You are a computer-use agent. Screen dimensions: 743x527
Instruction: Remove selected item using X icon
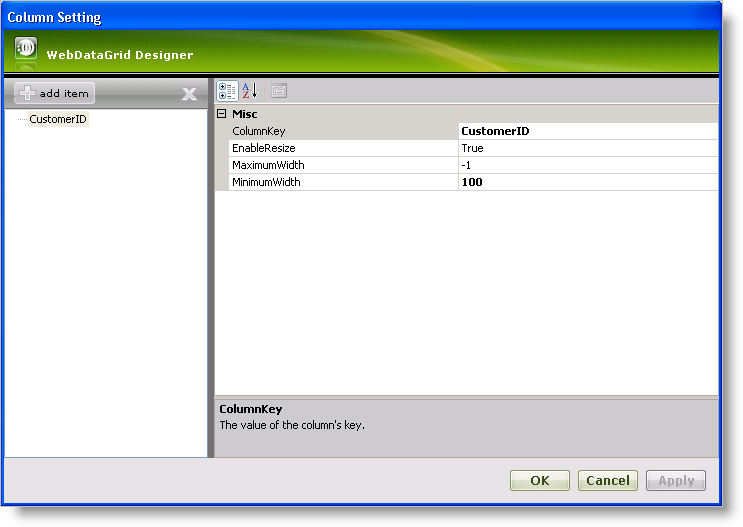tap(189, 94)
